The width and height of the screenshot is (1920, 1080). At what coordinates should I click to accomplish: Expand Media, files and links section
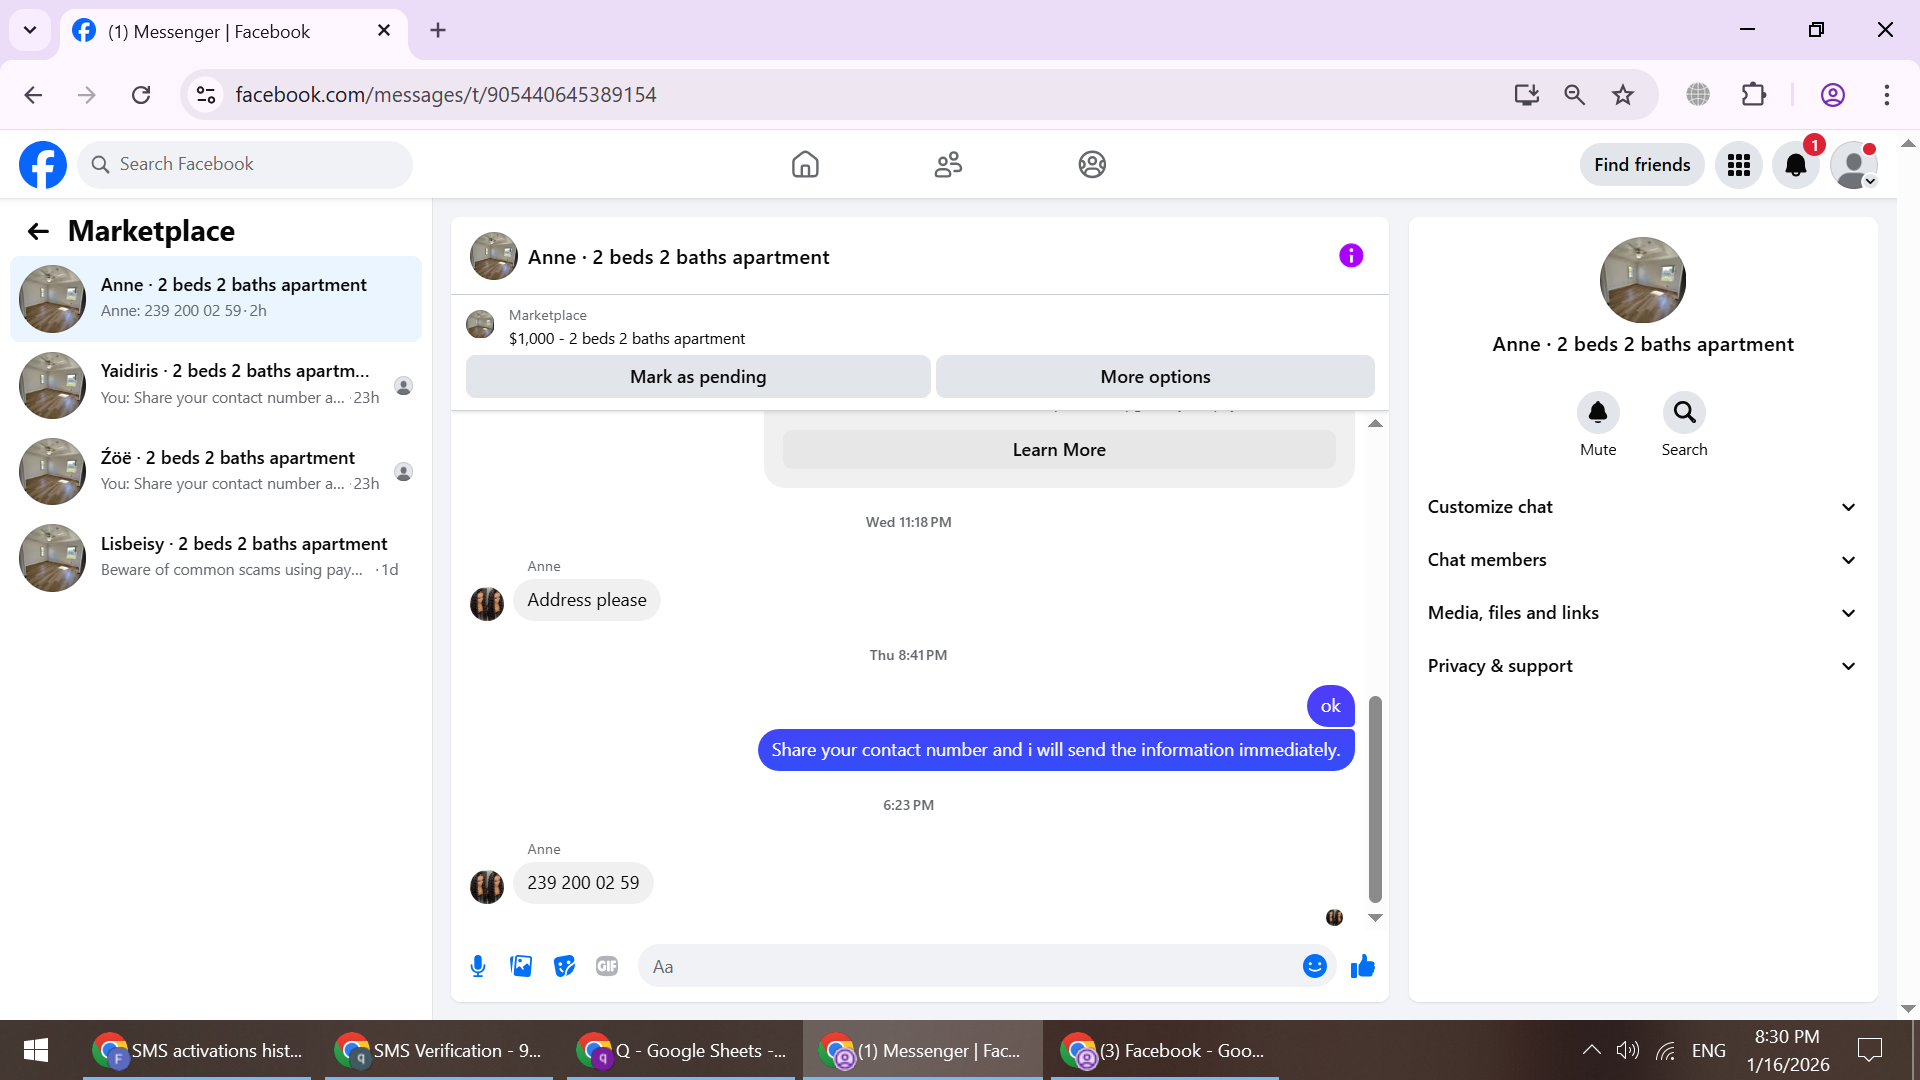(1642, 613)
